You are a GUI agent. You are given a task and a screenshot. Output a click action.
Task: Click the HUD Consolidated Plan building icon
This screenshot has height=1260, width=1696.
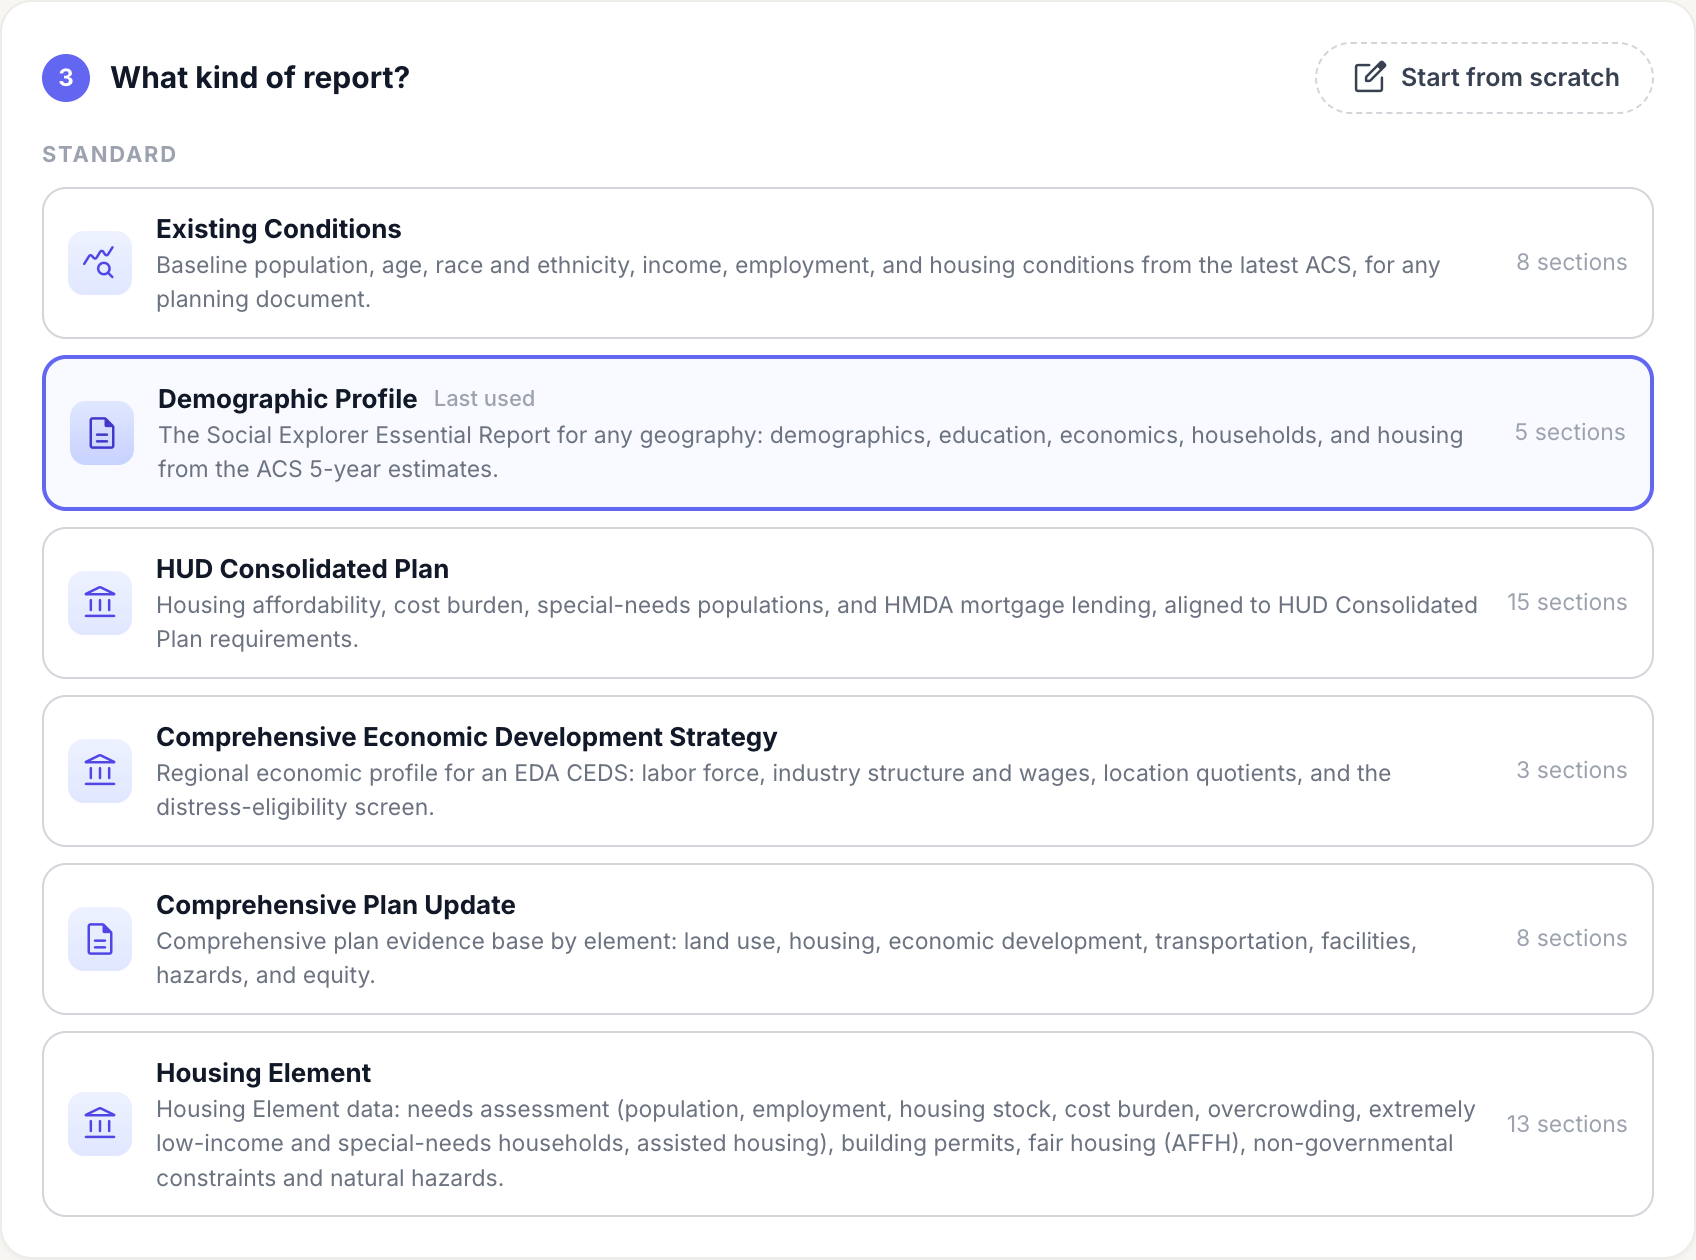pyautogui.click(x=100, y=603)
